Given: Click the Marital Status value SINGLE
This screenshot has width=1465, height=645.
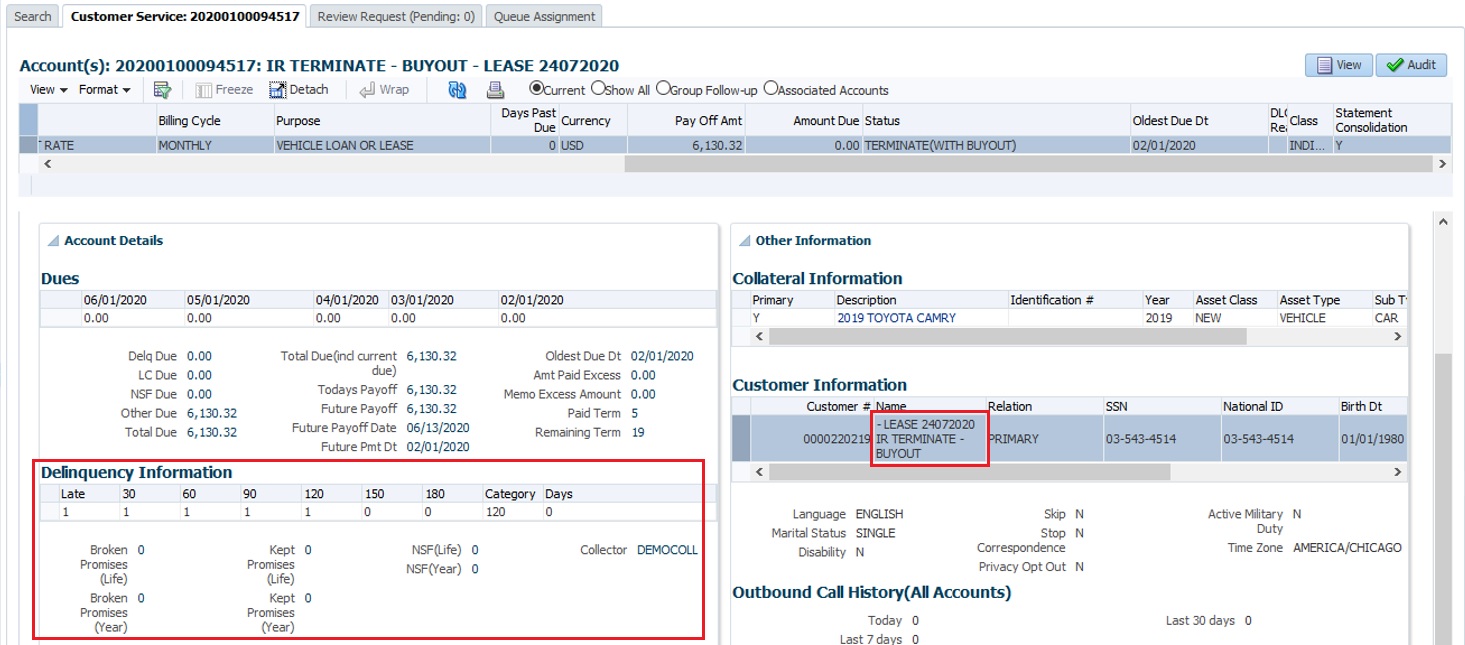Looking at the screenshot, I should (x=875, y=533).
